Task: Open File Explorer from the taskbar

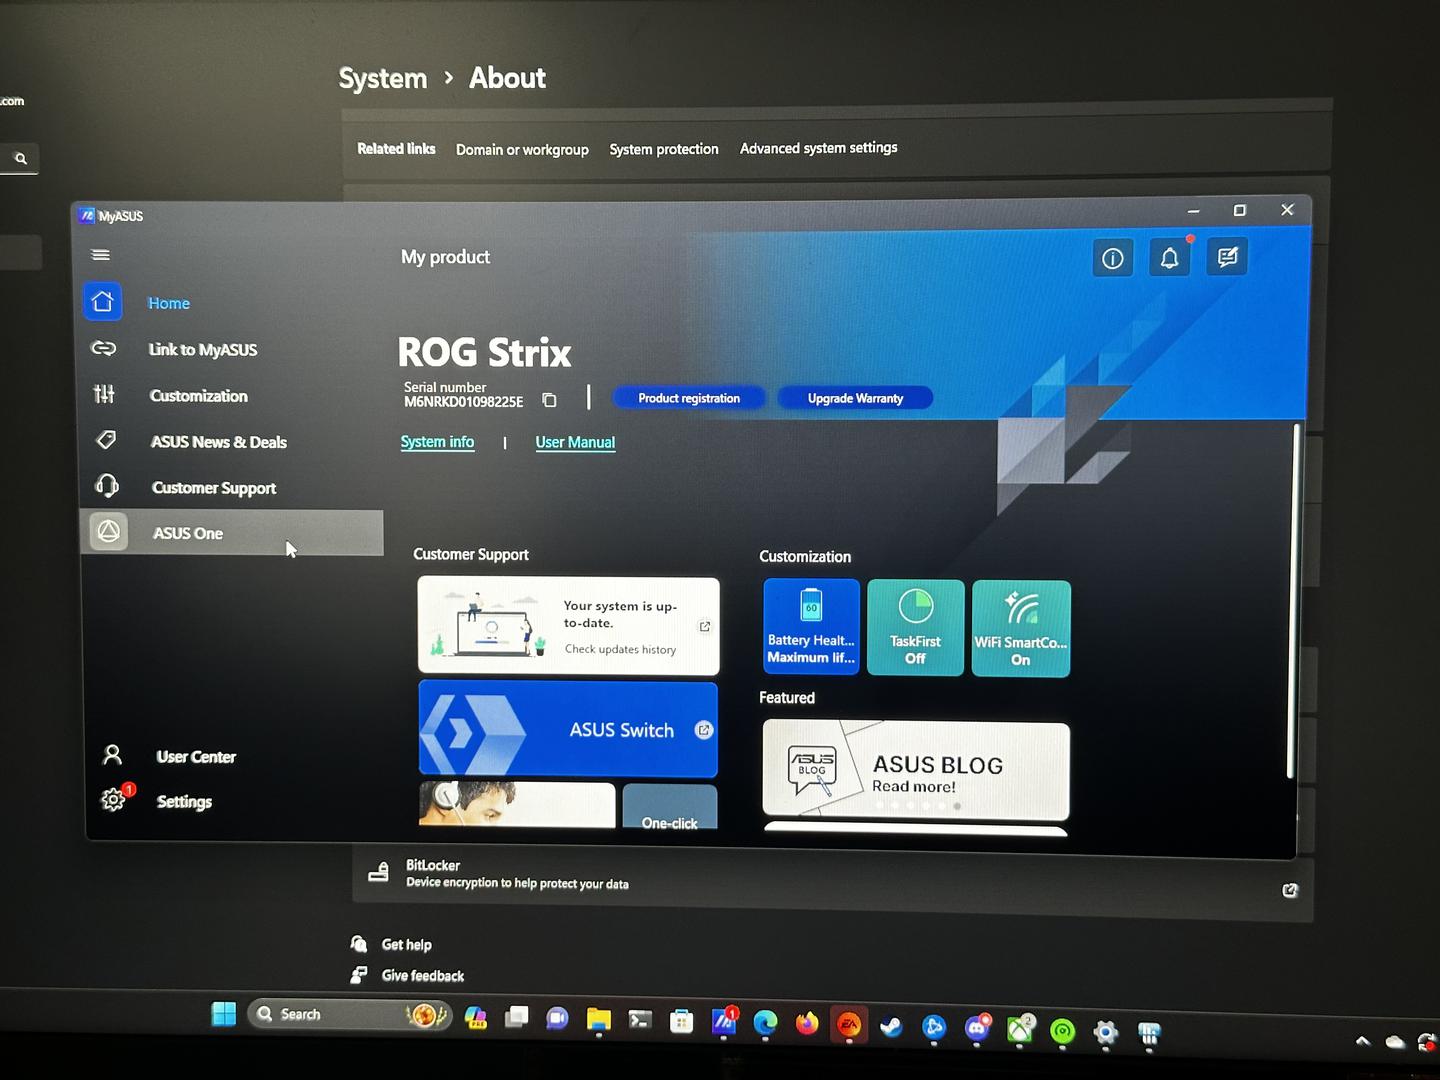Action: tap(598, 1019)
